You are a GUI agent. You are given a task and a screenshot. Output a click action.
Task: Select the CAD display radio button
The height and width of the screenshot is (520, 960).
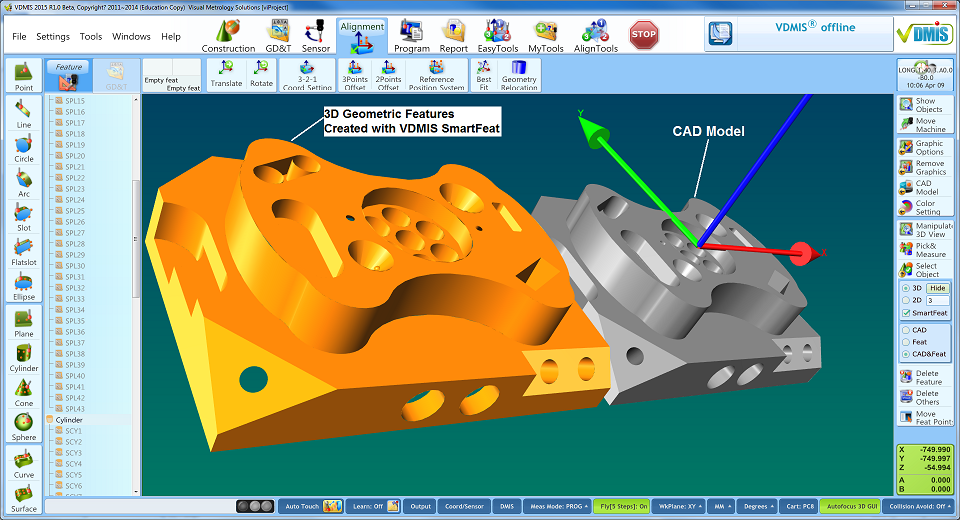(906, 330)
